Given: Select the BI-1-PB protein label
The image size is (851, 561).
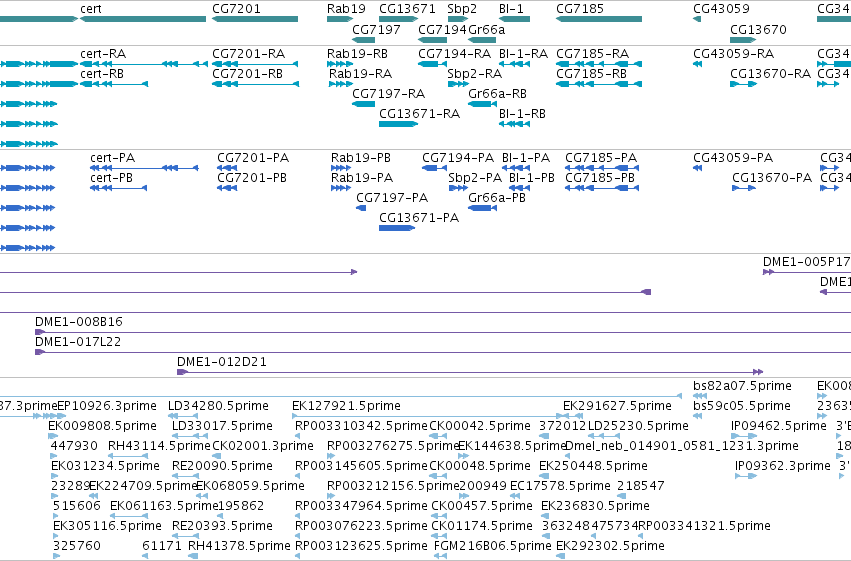Looking at the screenshot, I should [532, 178].
